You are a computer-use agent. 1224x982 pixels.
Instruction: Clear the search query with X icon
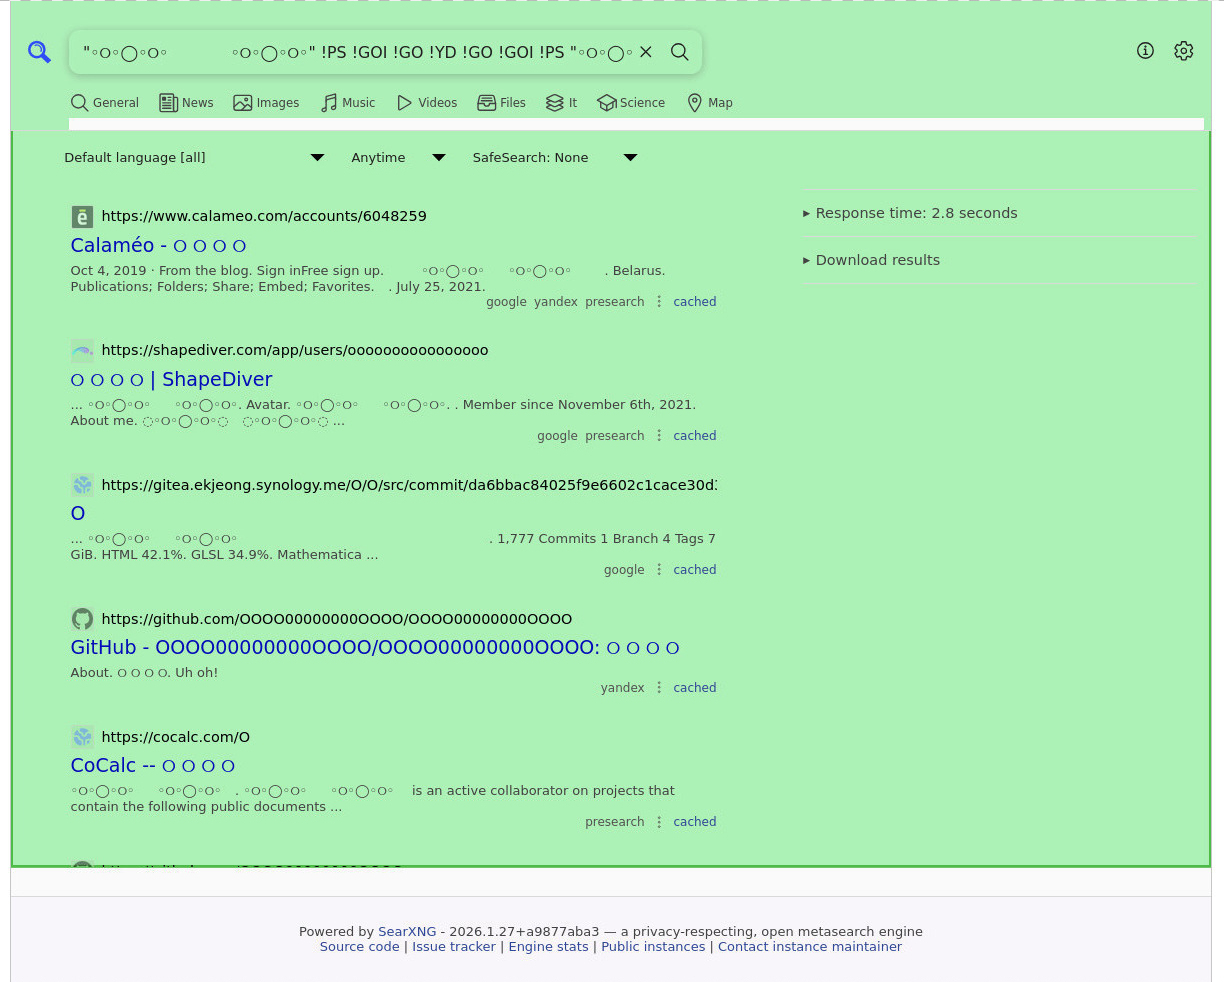646,52
